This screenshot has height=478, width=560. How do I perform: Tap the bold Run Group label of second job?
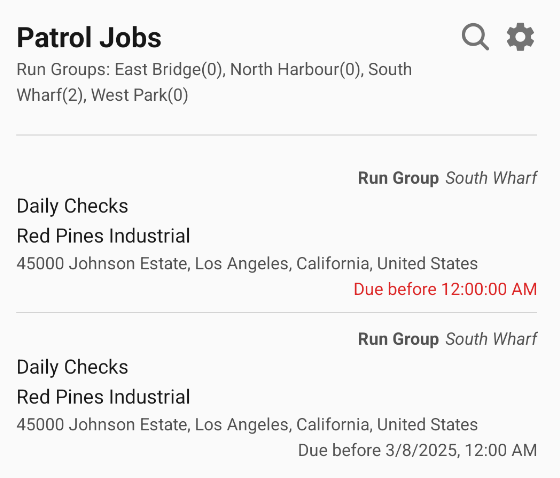pyautogui.click(x=399, y=339)
